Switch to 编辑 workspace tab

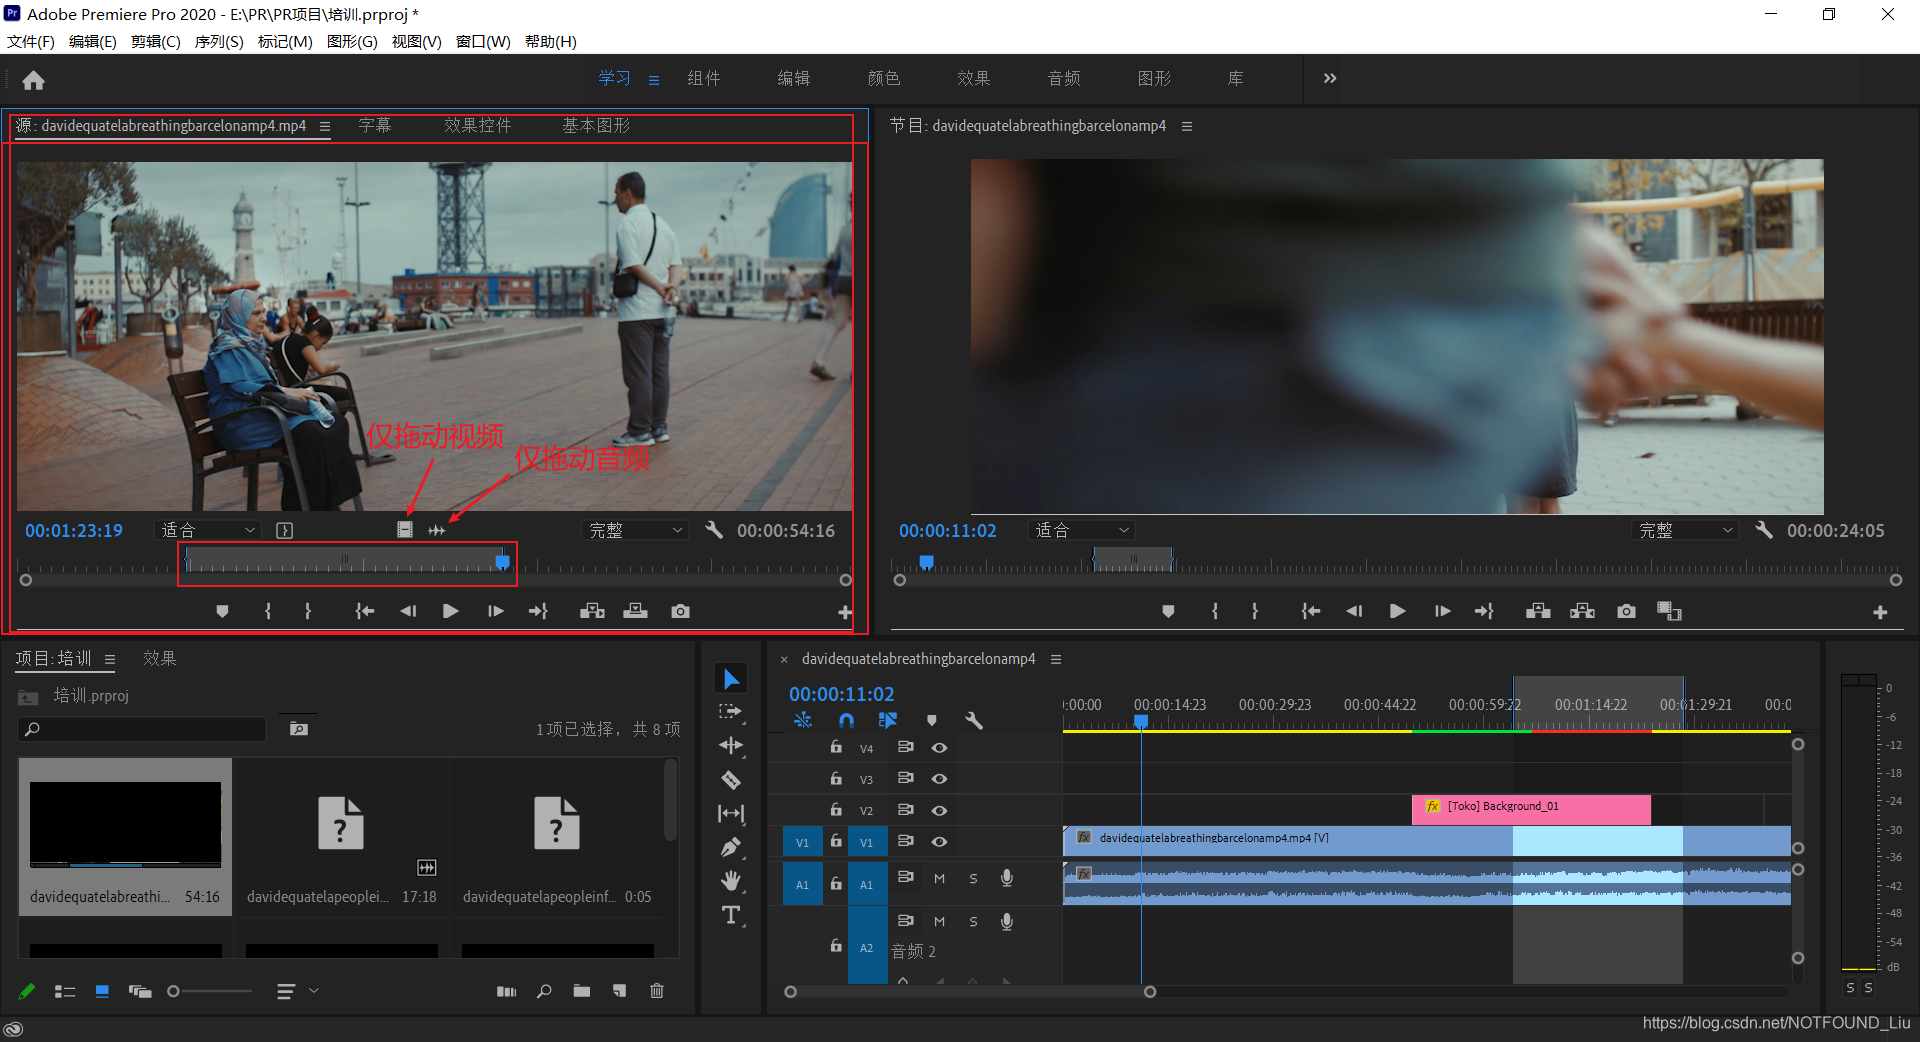[x=794, y=78]
